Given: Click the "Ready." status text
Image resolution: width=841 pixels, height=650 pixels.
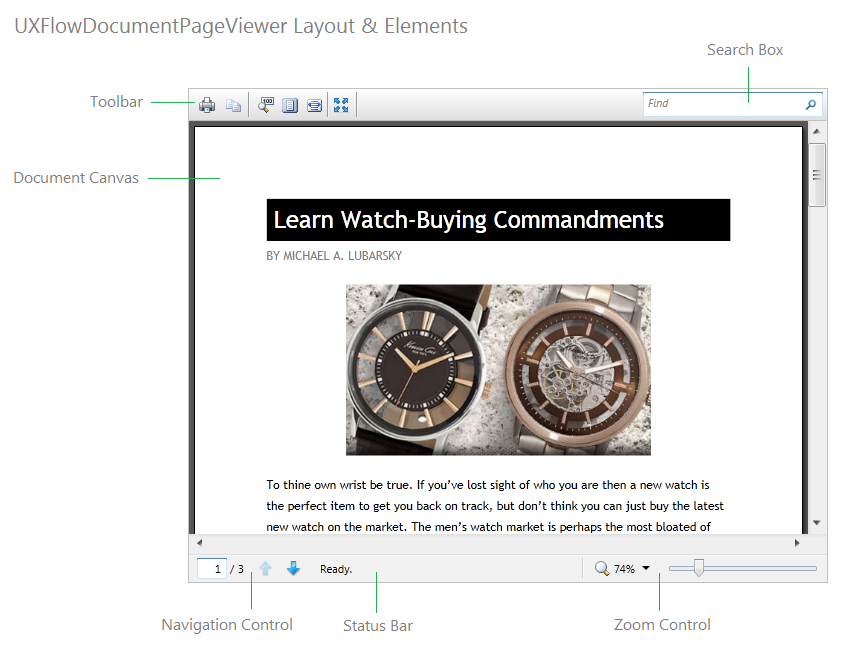Looking at the screenshot, I should point(336,569).
